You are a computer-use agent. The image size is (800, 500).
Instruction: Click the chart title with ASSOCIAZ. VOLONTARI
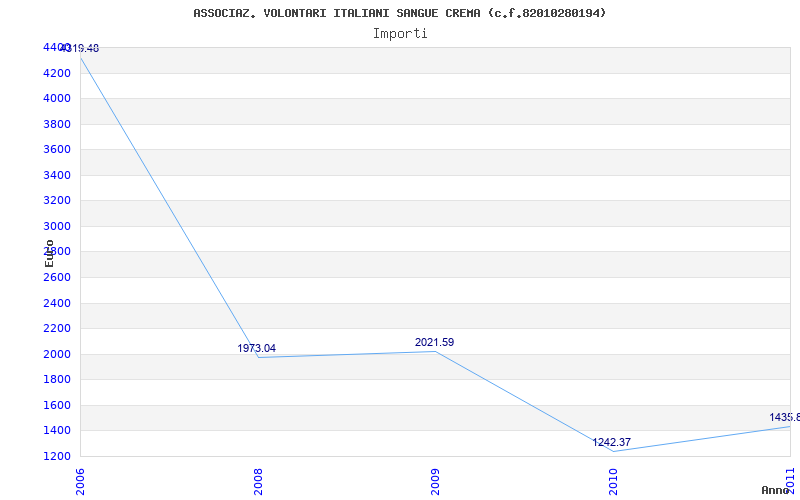click(400, 13)
